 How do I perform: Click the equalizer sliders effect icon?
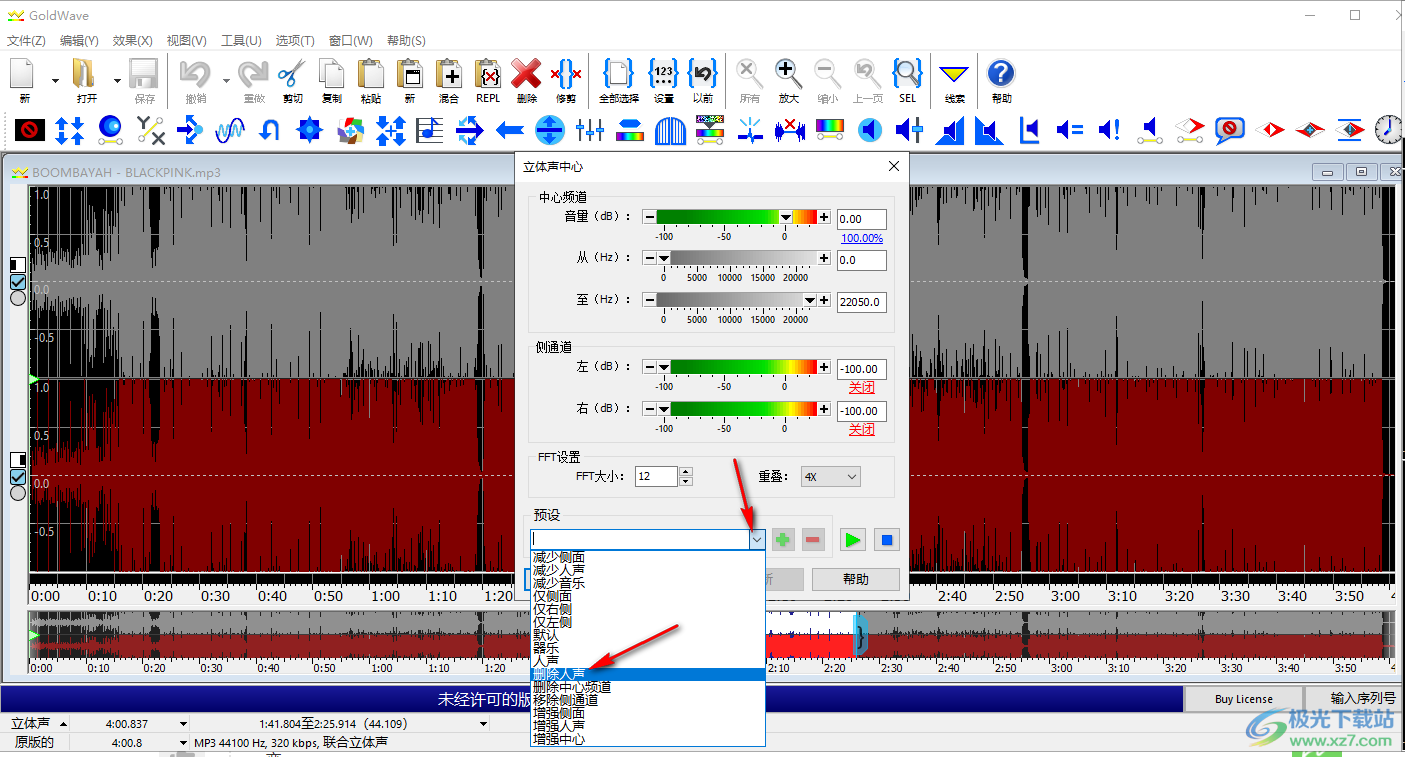(590, 130)
